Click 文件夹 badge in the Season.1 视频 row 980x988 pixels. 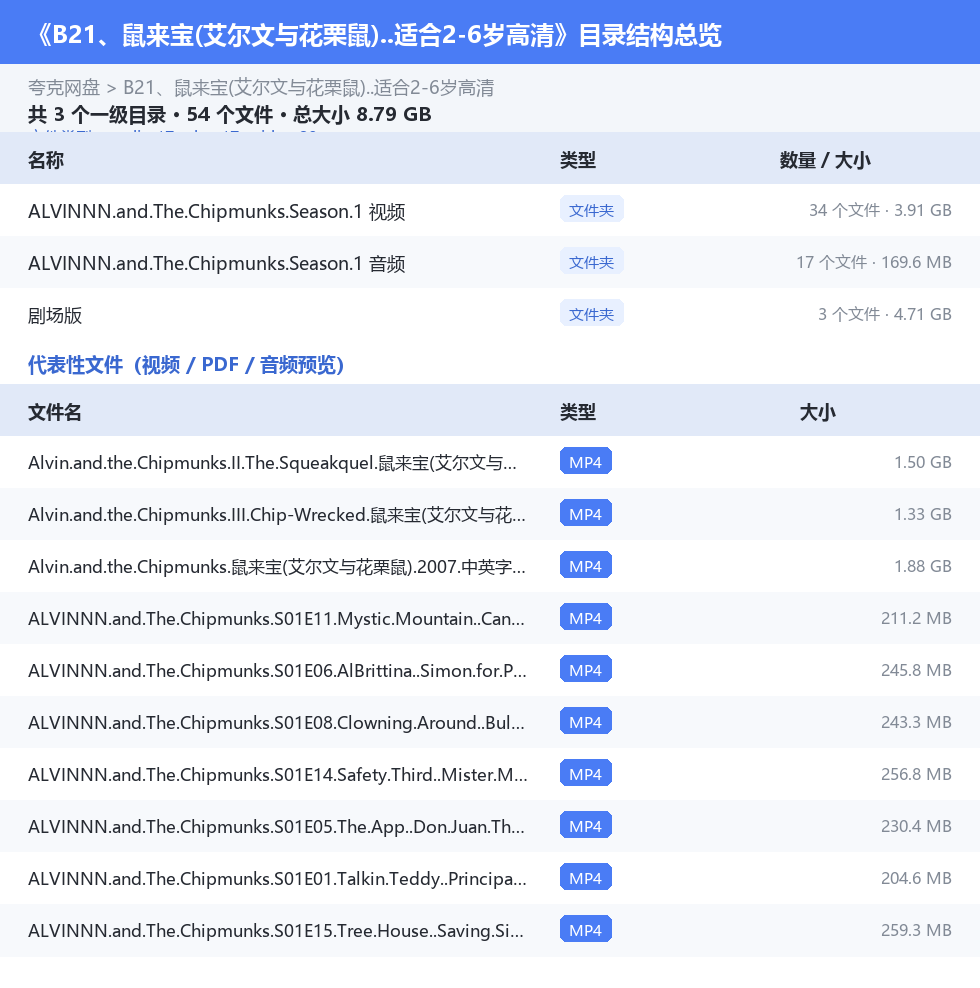click(591, 209)
